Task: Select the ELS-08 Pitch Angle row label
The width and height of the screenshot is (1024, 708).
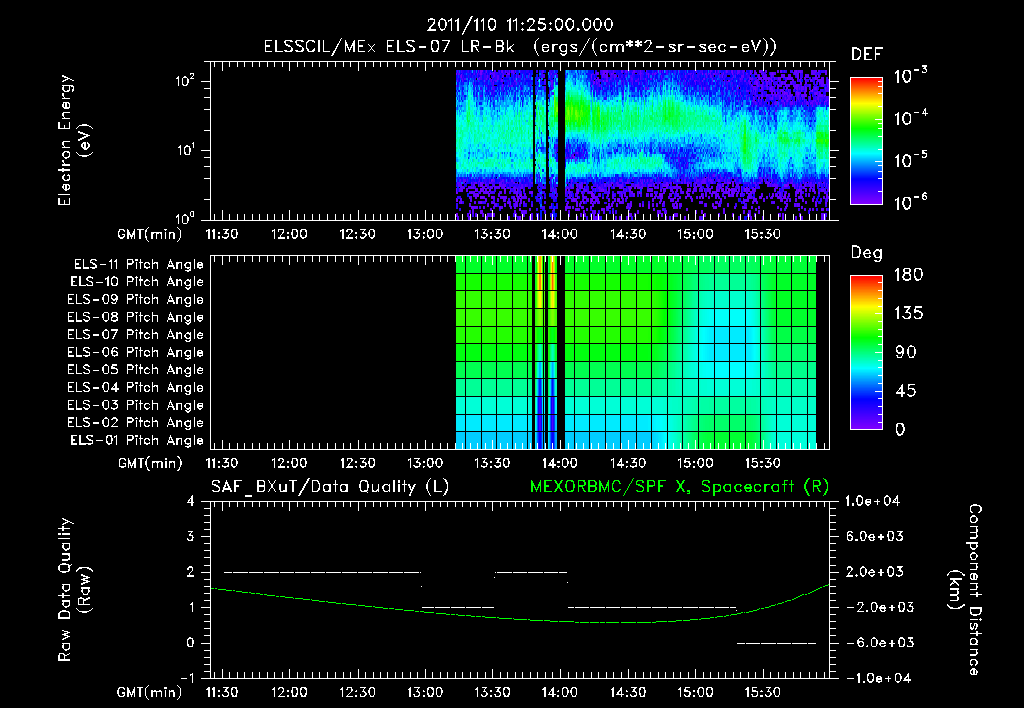Action: pos(136,317)
